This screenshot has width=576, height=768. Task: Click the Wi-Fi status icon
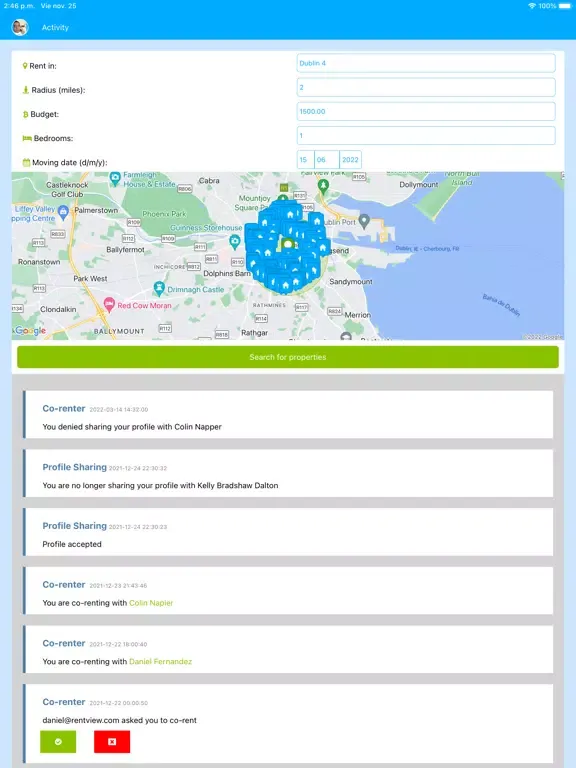[x=532, y=6]
